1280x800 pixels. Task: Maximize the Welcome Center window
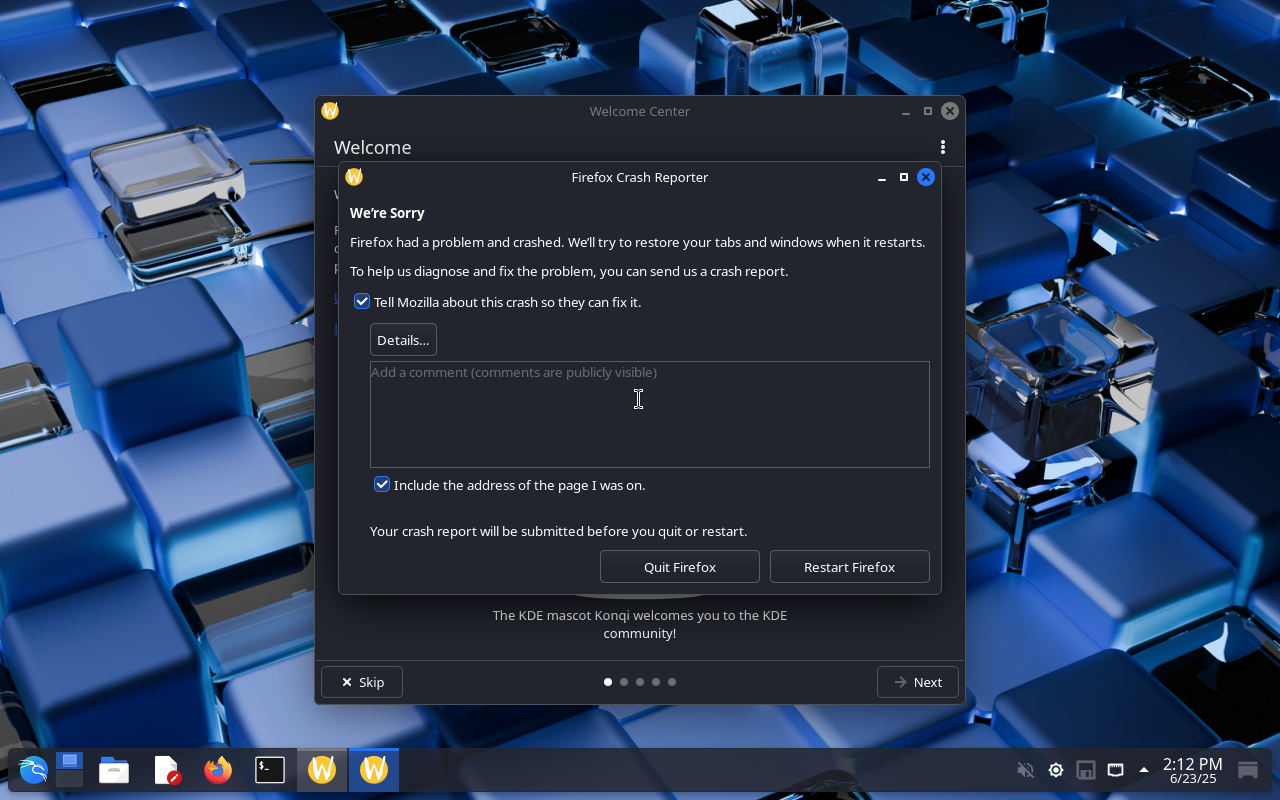928,111
